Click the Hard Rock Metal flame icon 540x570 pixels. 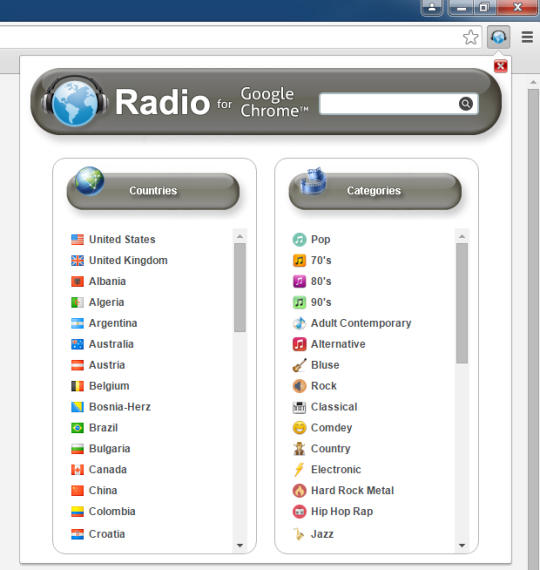point(299,490)
